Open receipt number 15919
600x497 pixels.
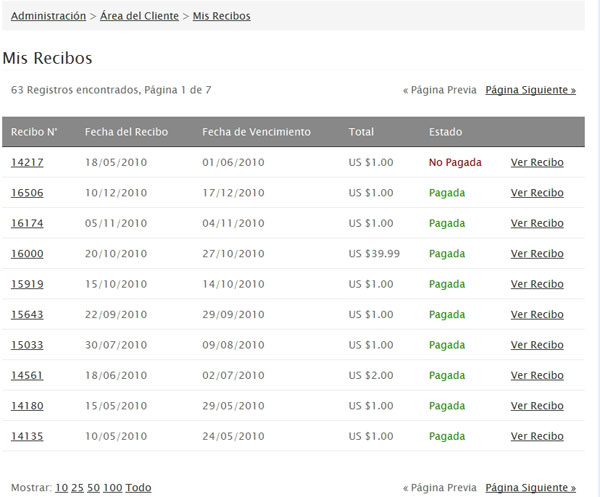tap(27, 284)
